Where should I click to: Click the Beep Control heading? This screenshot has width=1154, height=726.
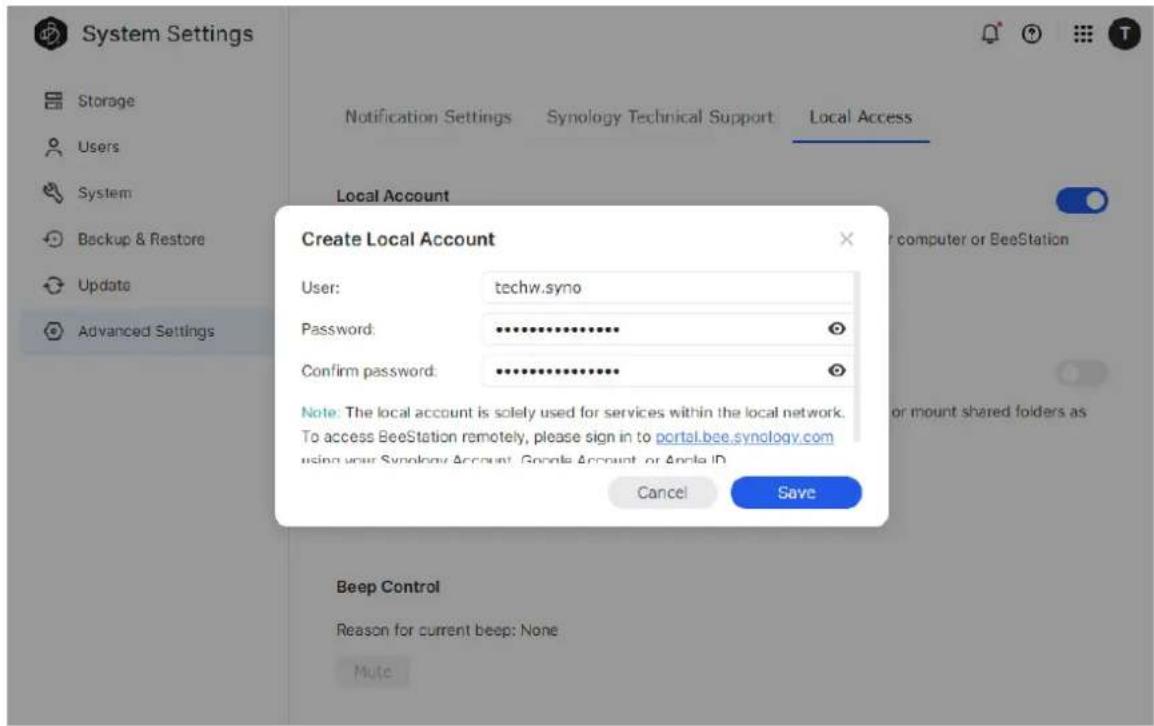tap(388, 587)
